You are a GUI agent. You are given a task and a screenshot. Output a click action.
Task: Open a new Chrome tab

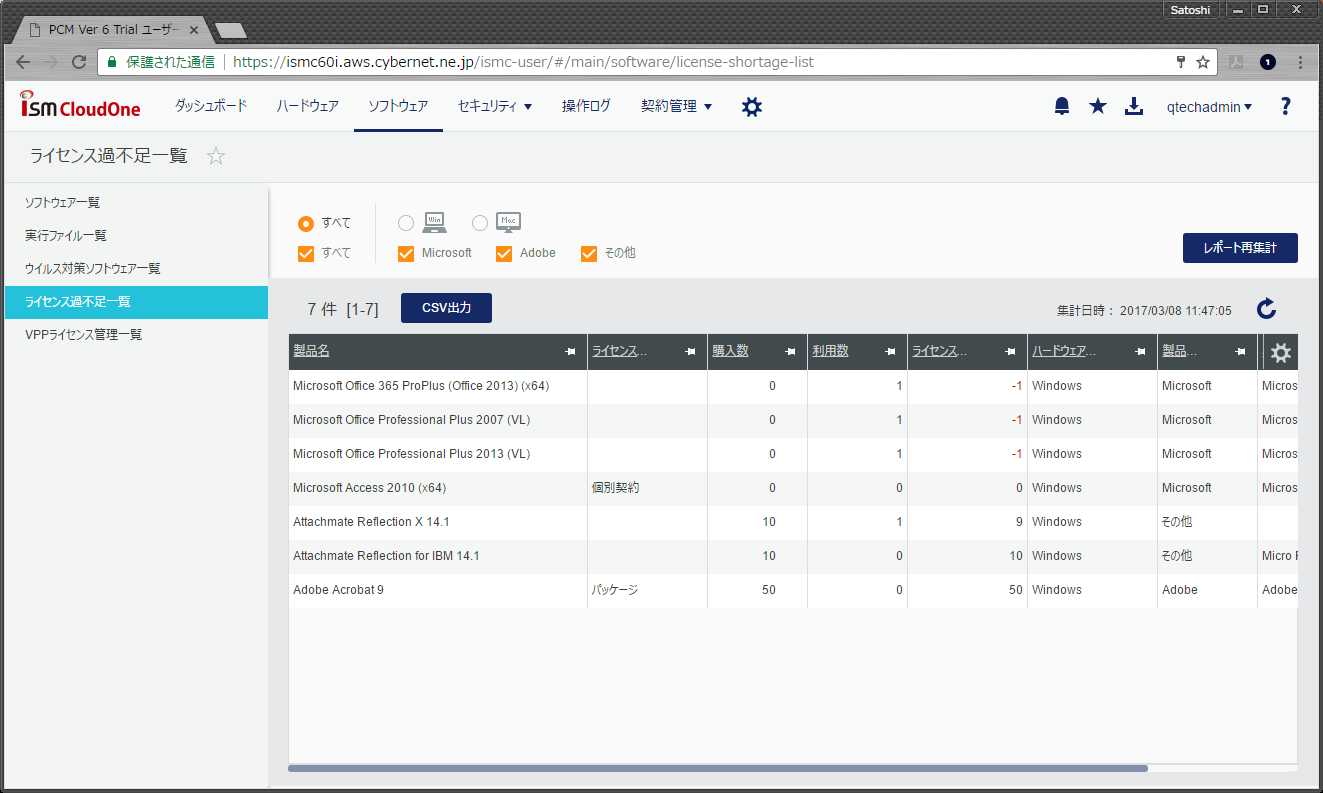pos(230,31)
